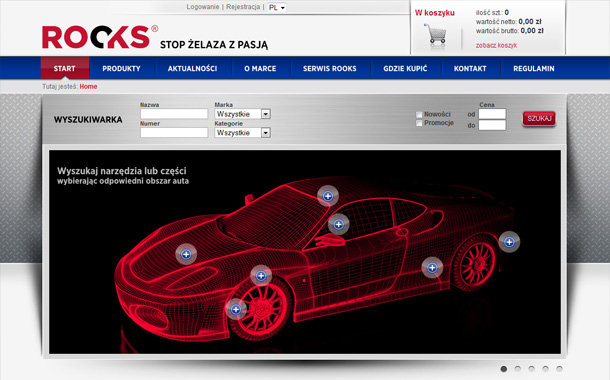Image resolution: width=610 pixels, height=380 pixels.
Task: Select the second slider pagination dot
Action: click(x=517, y=368)
